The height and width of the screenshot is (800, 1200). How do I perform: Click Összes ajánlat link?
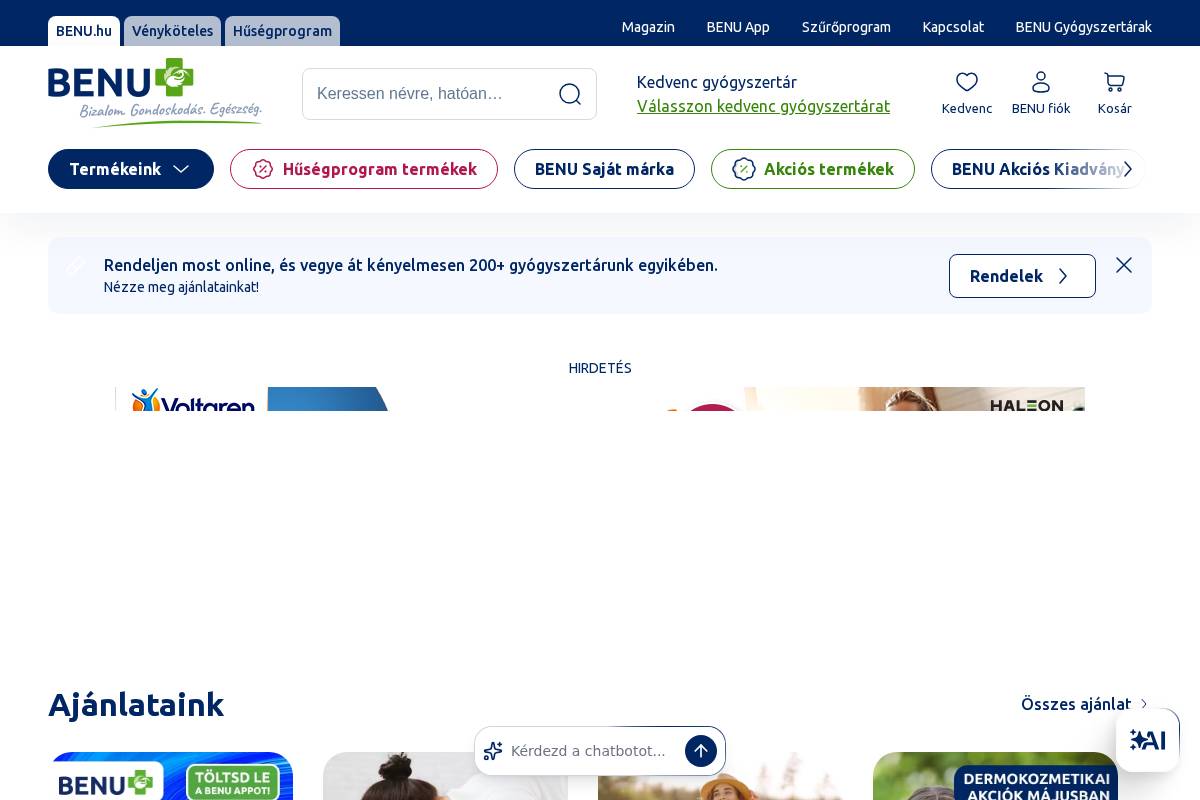click(x=1084, y=704)
